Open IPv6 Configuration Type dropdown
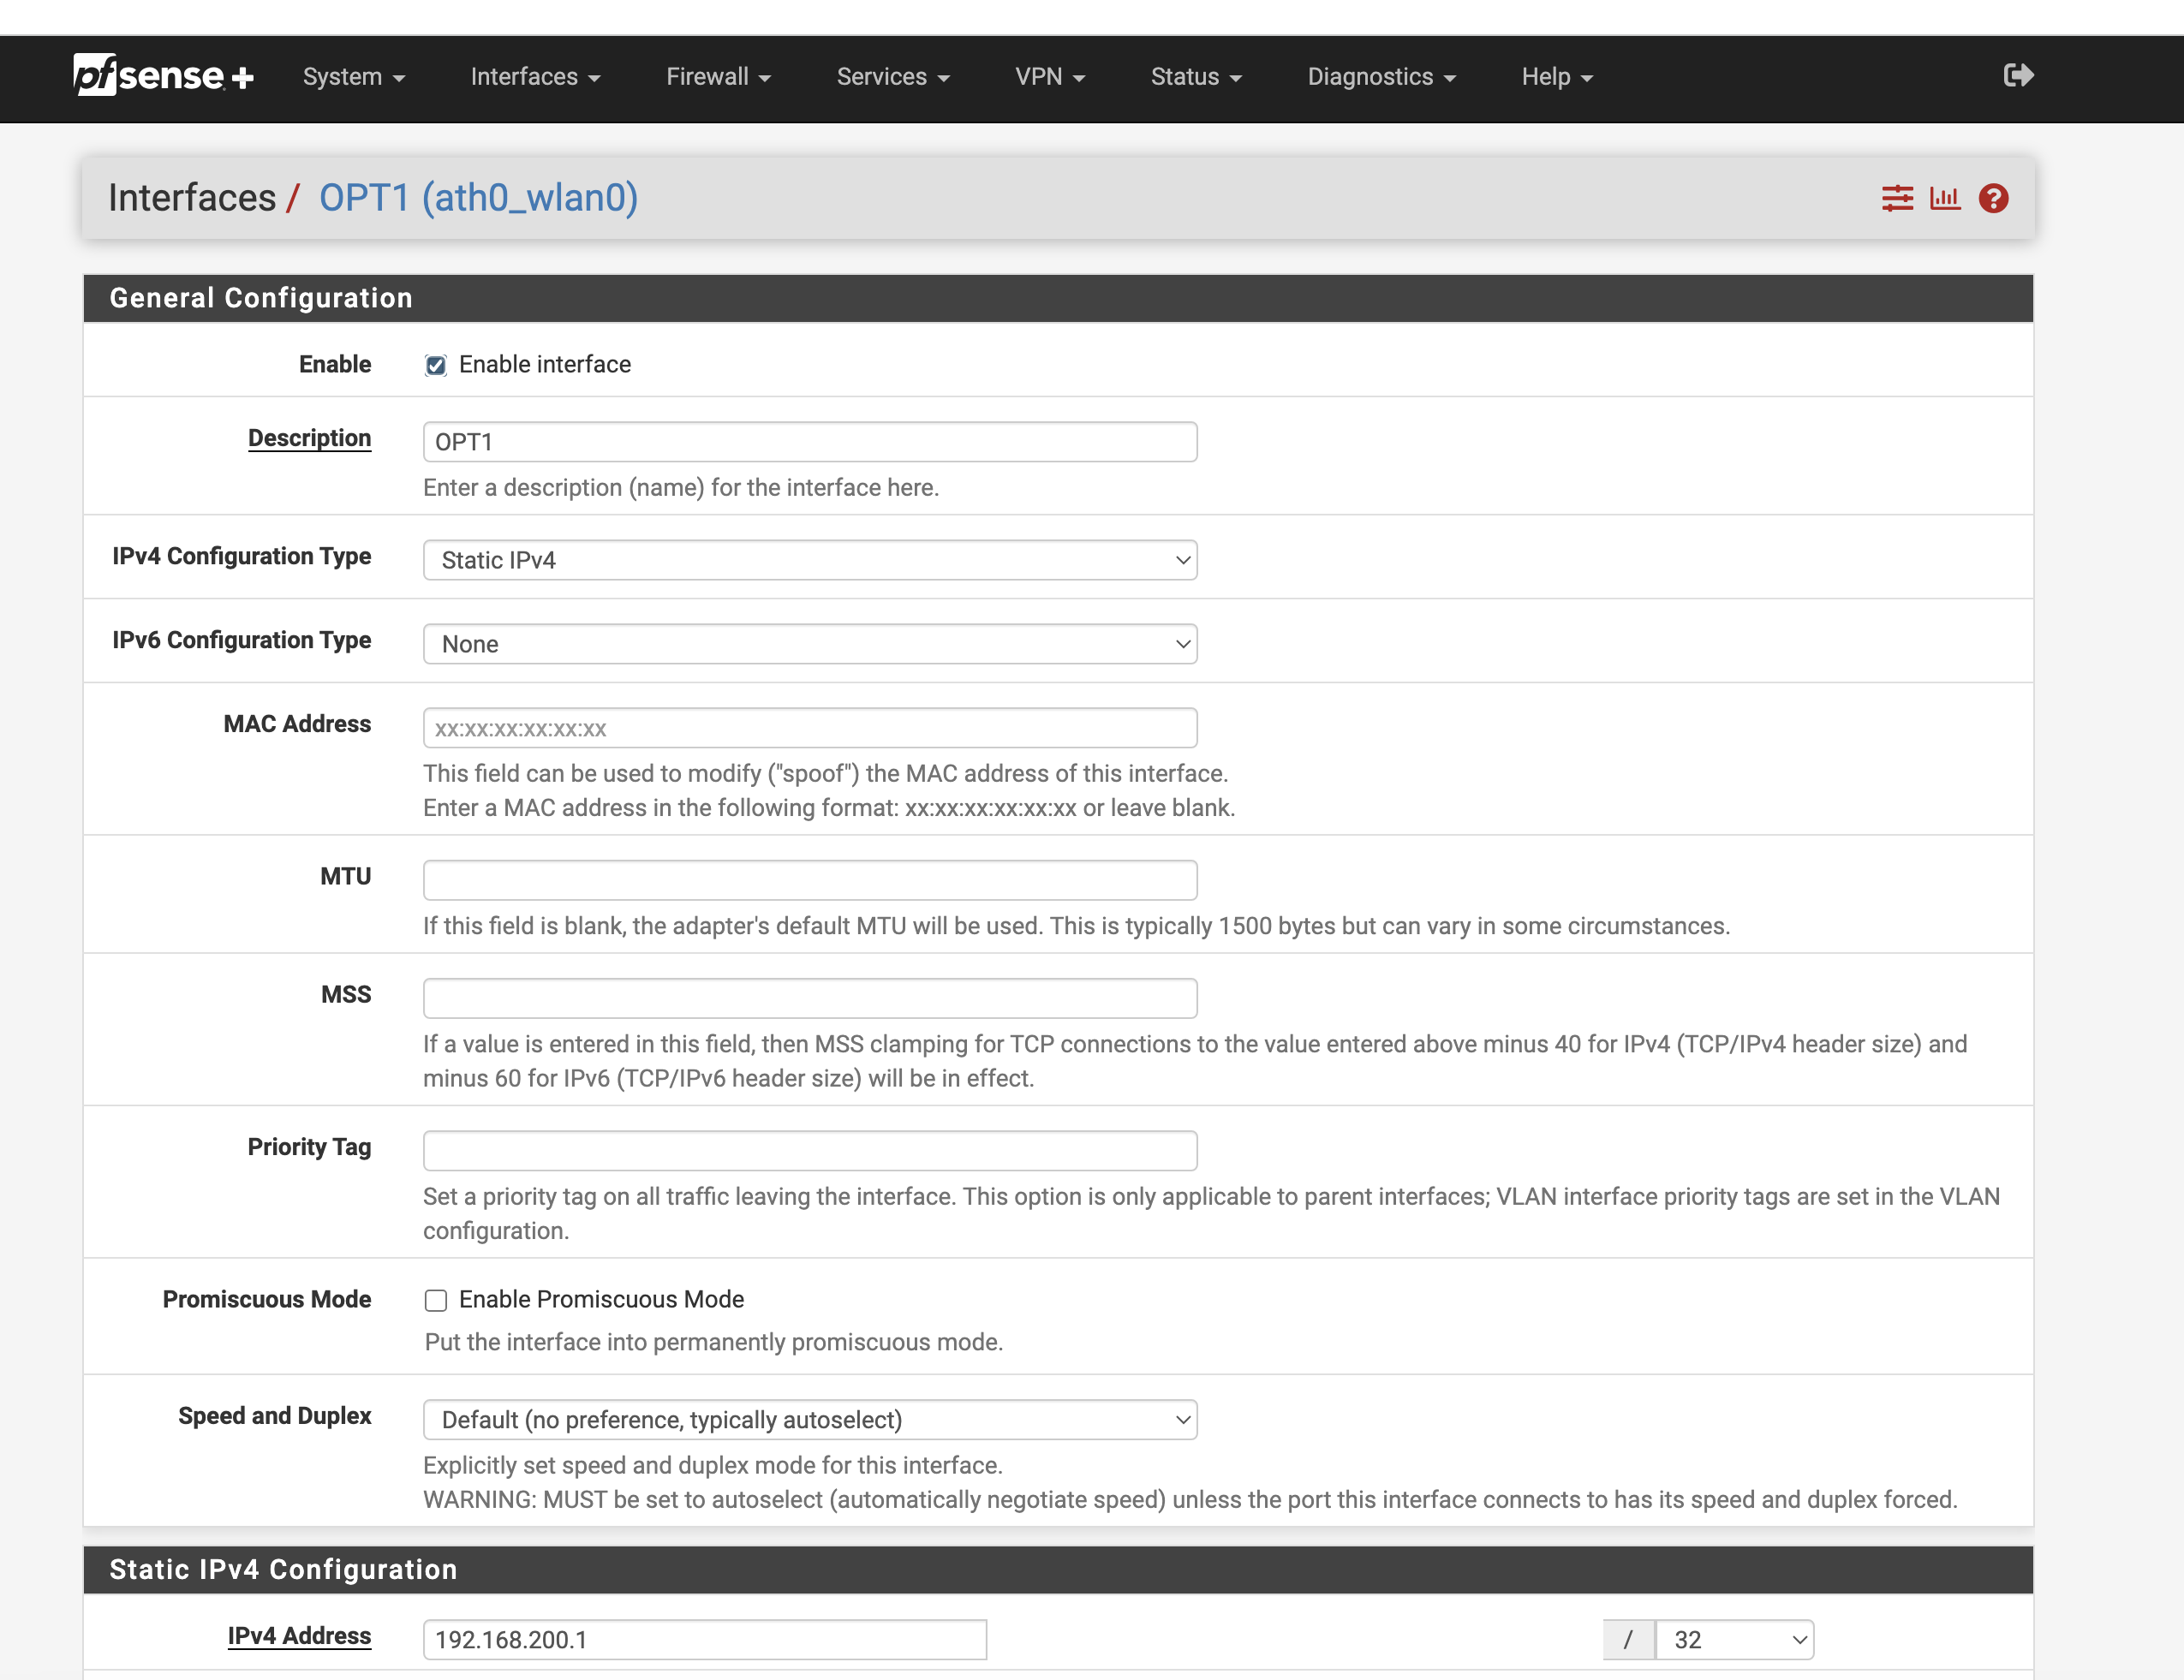2184x1680 pixels. (x=809, y=644)
